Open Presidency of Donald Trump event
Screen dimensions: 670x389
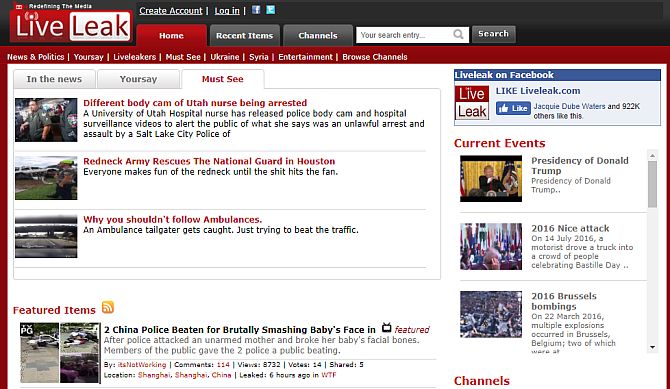coord(579,165)
